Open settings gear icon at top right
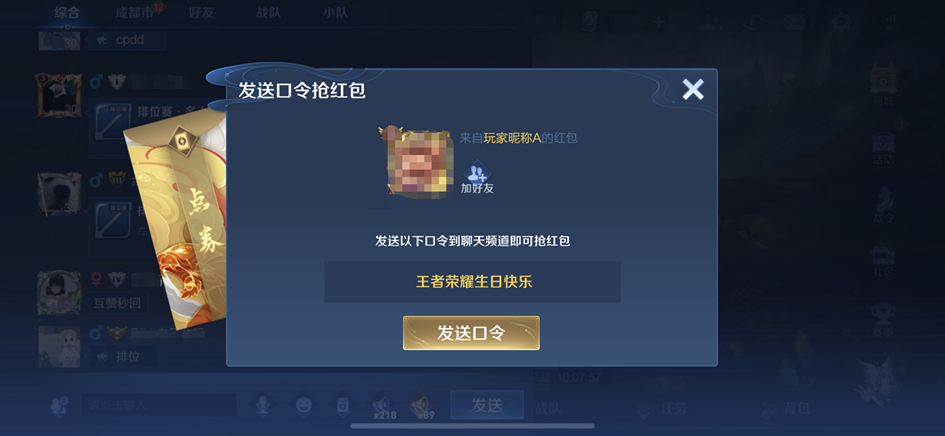The width and height of the screenshot is (945, 436). pyautogui.click(x=841, y=22)
